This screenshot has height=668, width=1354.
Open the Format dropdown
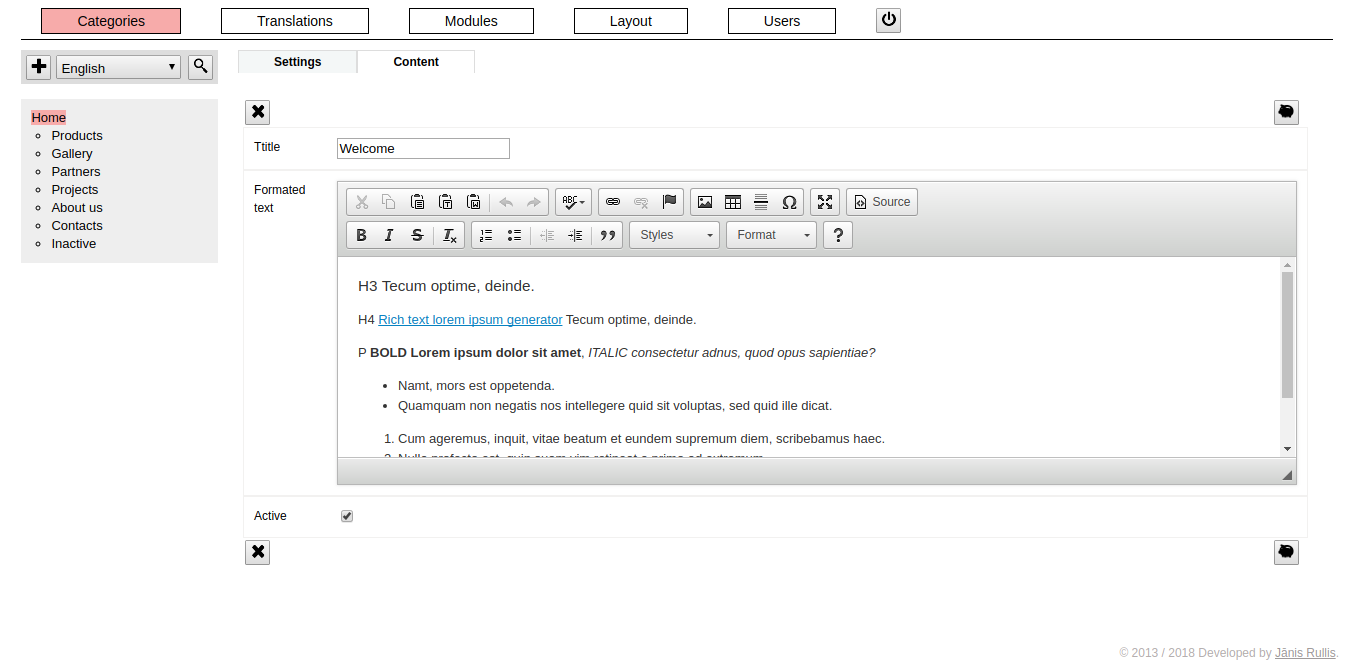click(771, 235)
